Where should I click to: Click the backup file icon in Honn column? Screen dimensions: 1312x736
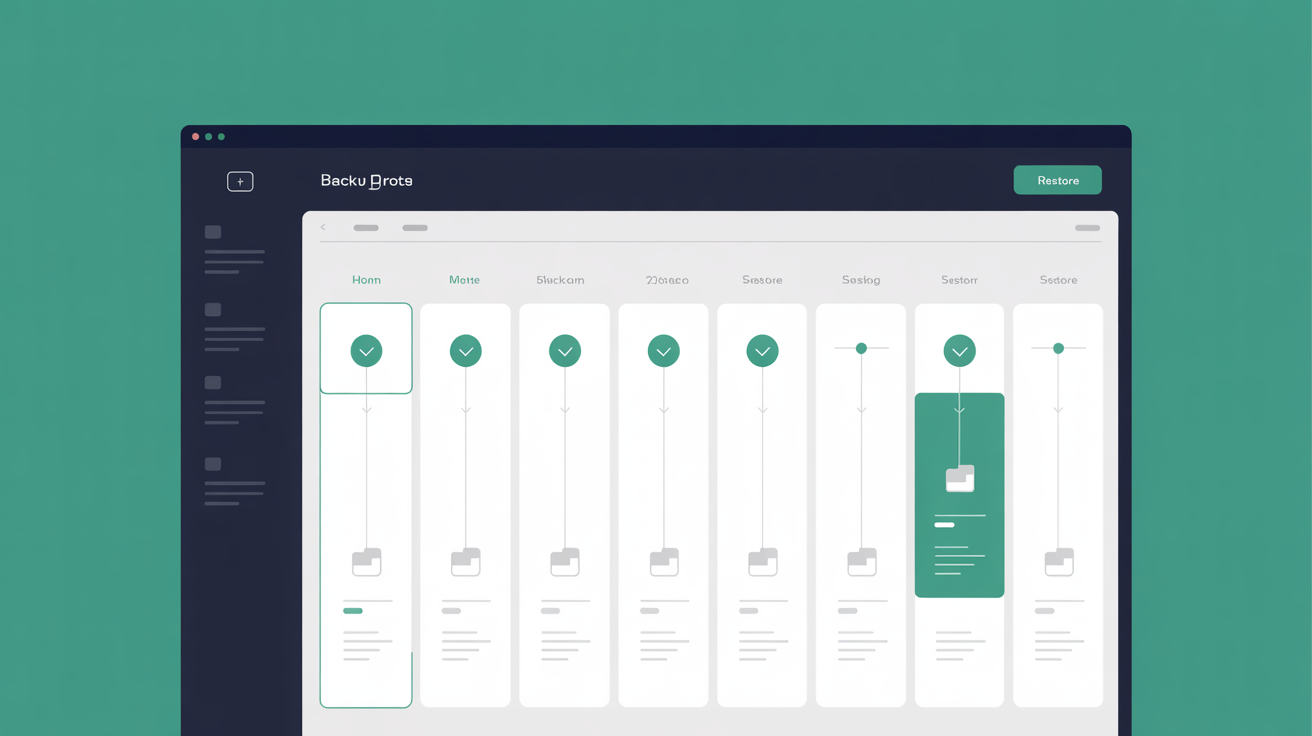click(x=366, y=562)
